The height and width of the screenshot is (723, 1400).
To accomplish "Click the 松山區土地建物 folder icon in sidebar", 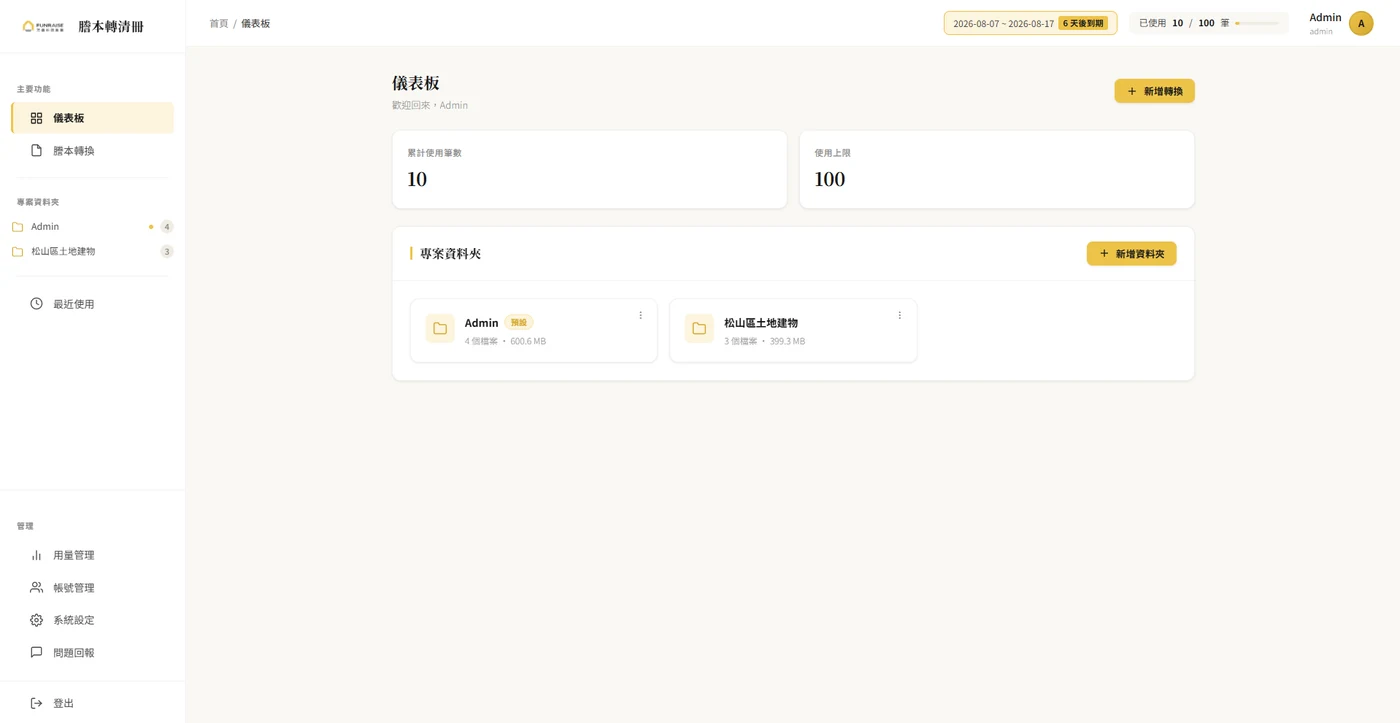I will (17, 252).
